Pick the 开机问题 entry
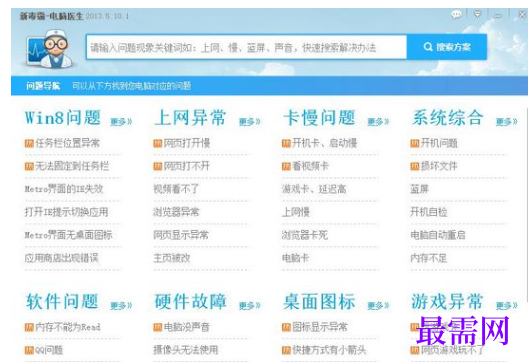Screen dimensions: 528x362 439,143
